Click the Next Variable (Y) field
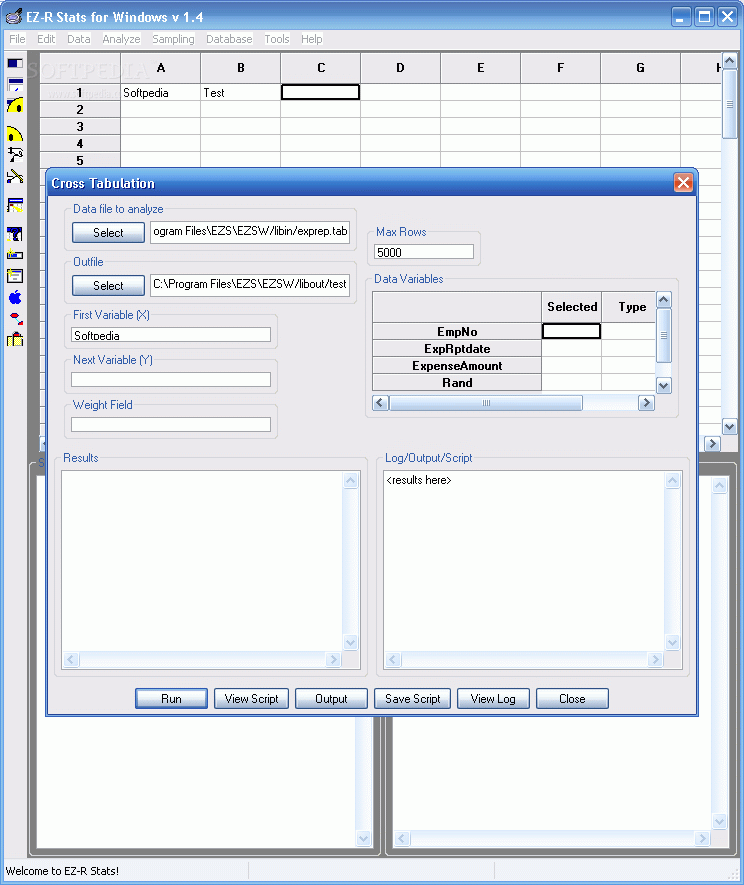The image size is (744, 885). [171, 380]
